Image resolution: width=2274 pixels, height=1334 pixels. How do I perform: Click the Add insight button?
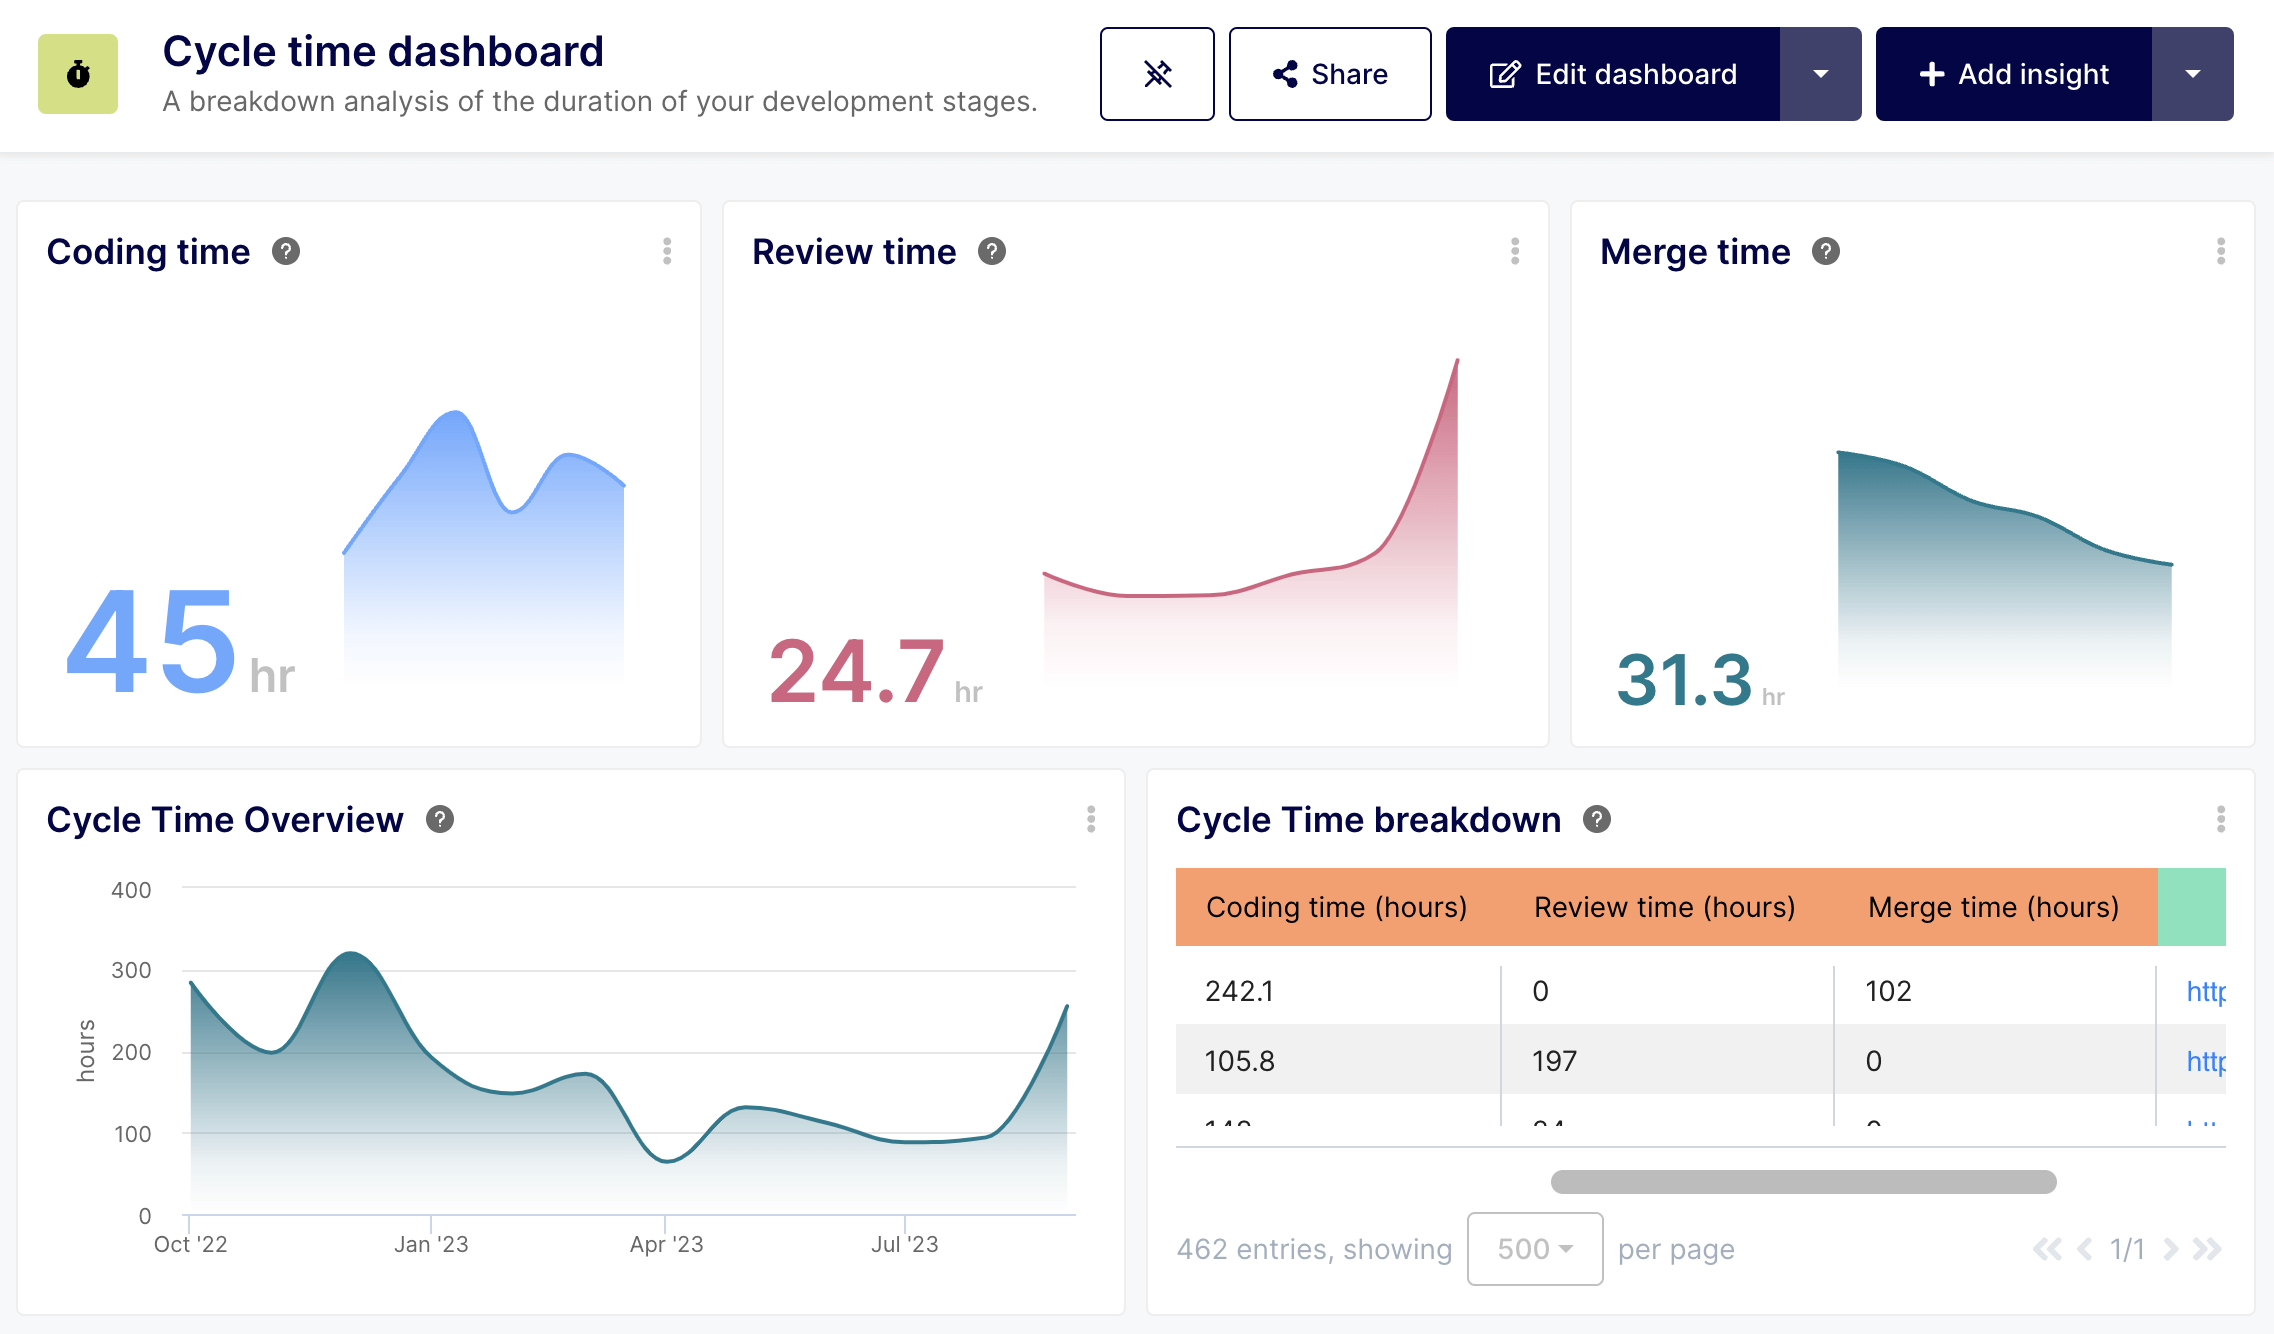2014,73
